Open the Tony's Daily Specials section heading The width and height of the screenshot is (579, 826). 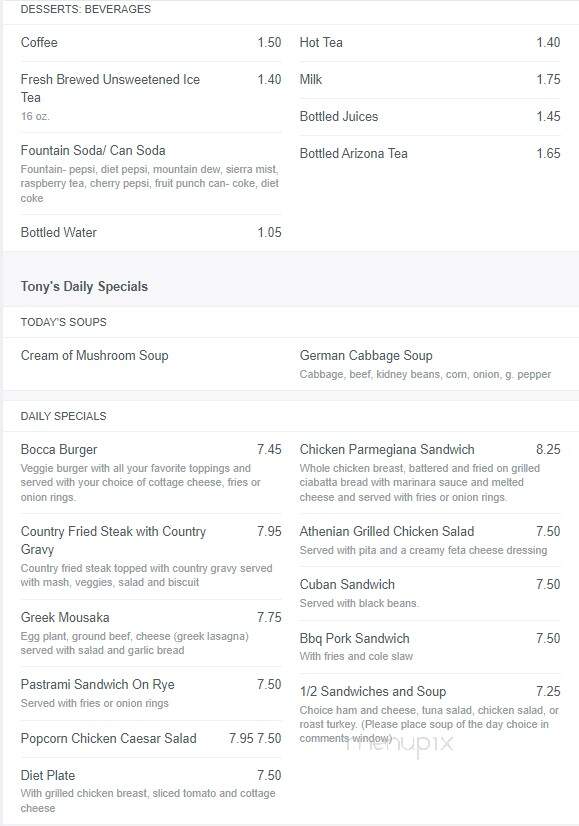click(84, 287)
